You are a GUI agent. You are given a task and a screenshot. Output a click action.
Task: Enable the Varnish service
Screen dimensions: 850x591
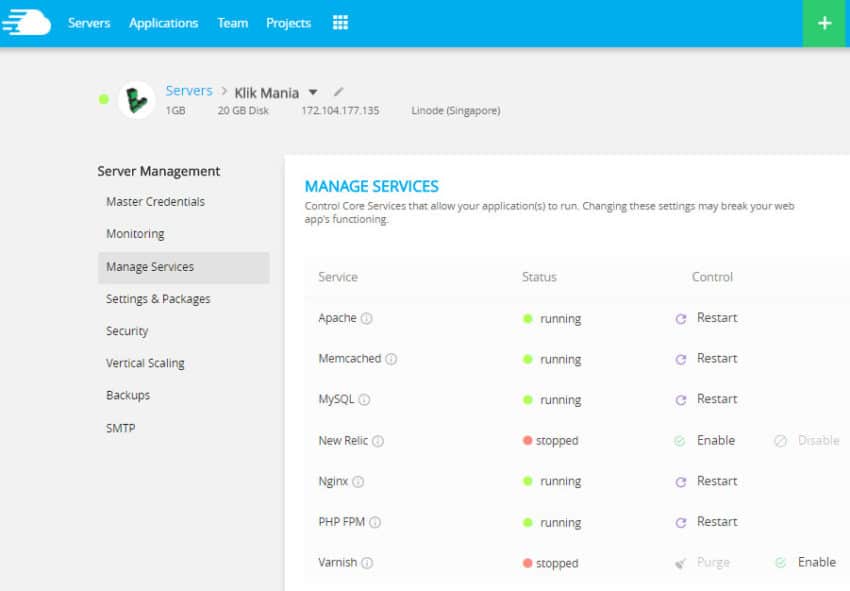(815, 562)
